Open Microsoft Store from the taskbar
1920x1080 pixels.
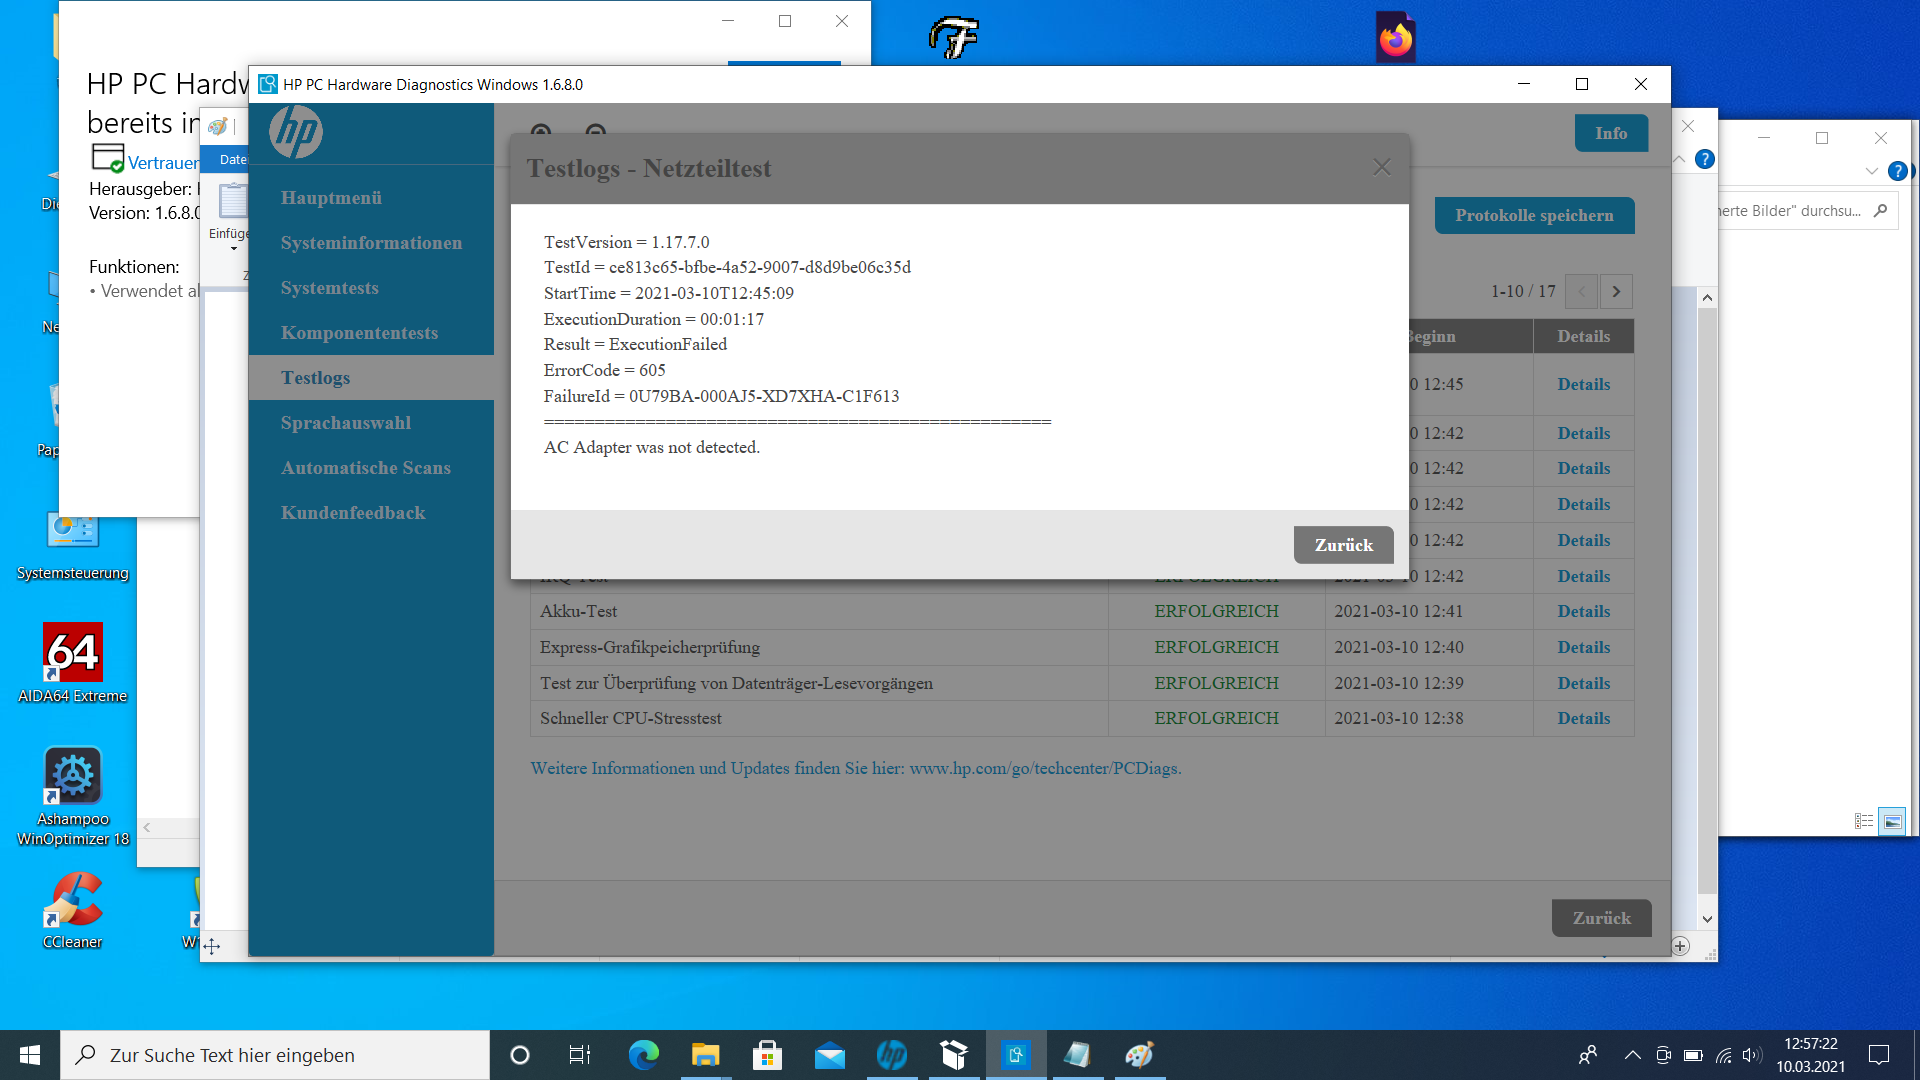pos(767,1055)
